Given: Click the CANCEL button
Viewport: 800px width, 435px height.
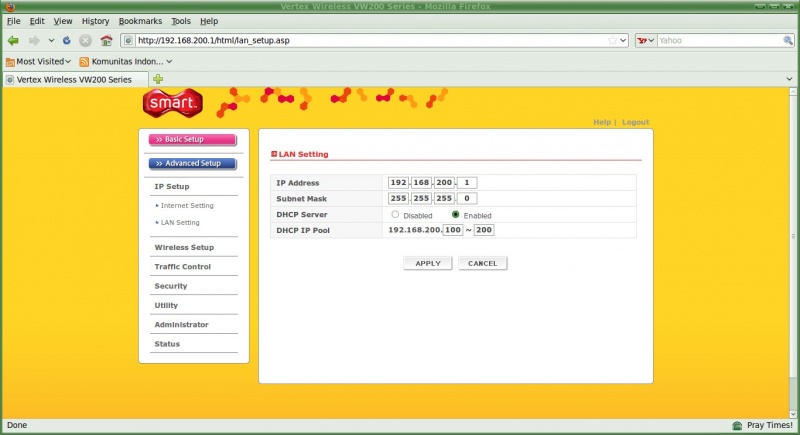Looking at the screenshot, I should click(x=482, y=263).
